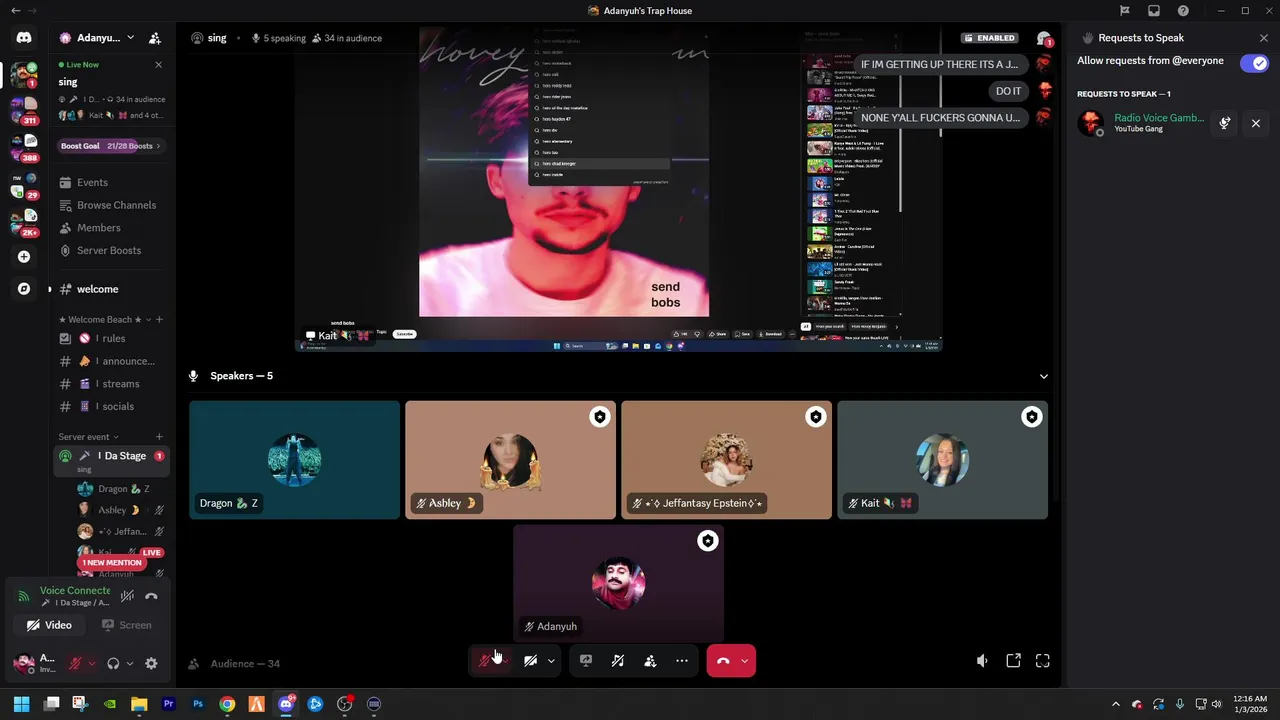Viewport: 1280px width, 720px height.
Task: Toggle noise suppression in Voice Connected panel
Action: coord(127,597)
